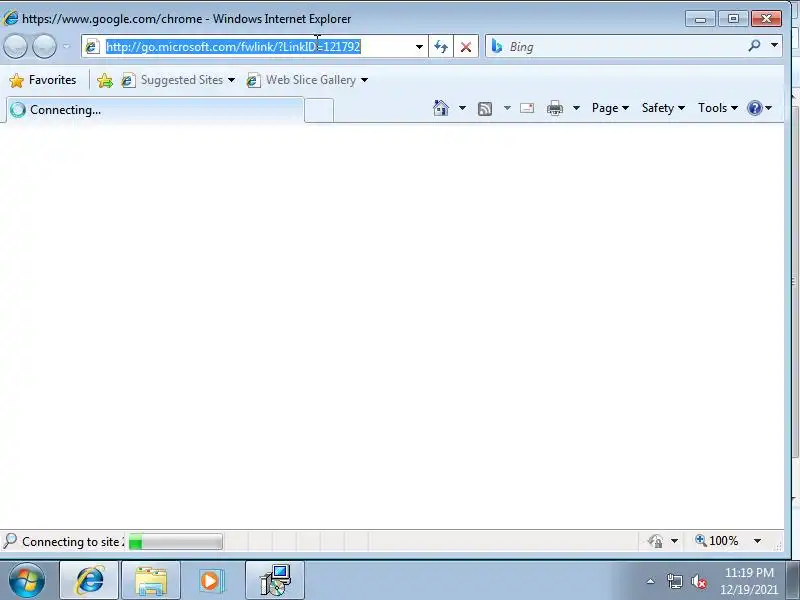Viewport: 800px width, 600px height.
Task: Click the Help question mark icon
Action: tap(754, 108)
